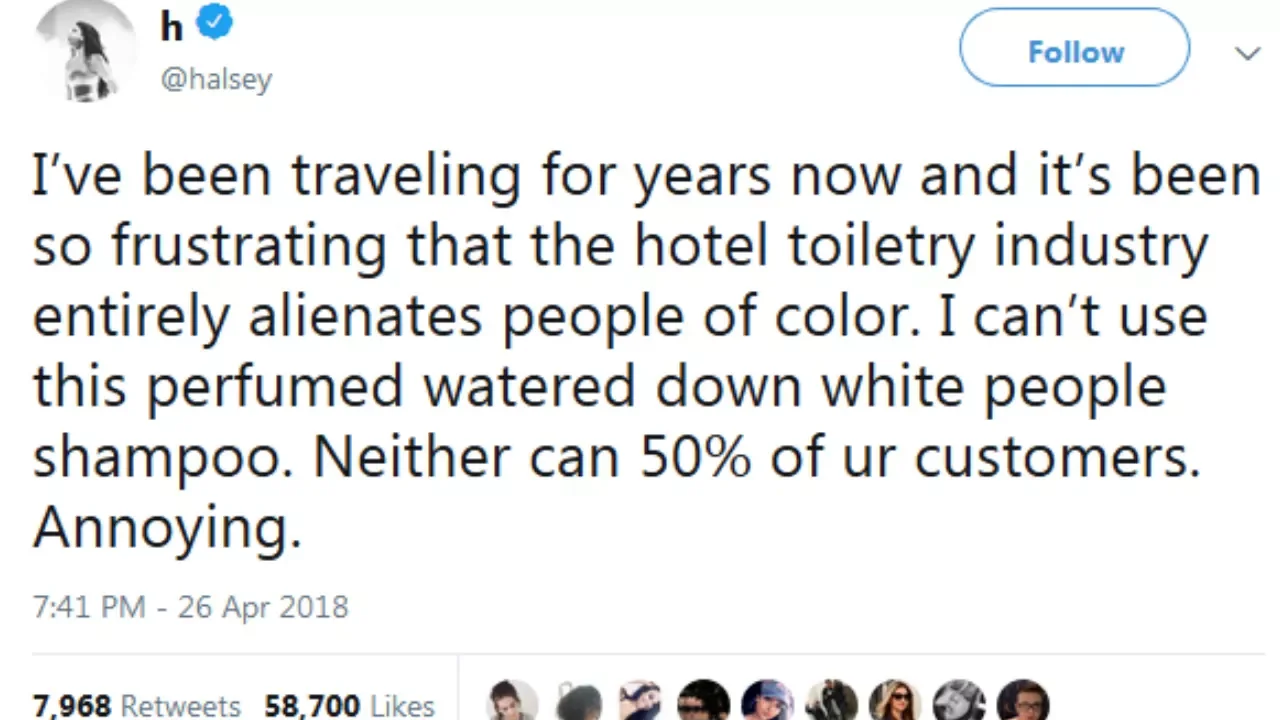Click the display name "h"
Image resolution: width=1280 pixels, height=720 pixels.
click(172, 27)
